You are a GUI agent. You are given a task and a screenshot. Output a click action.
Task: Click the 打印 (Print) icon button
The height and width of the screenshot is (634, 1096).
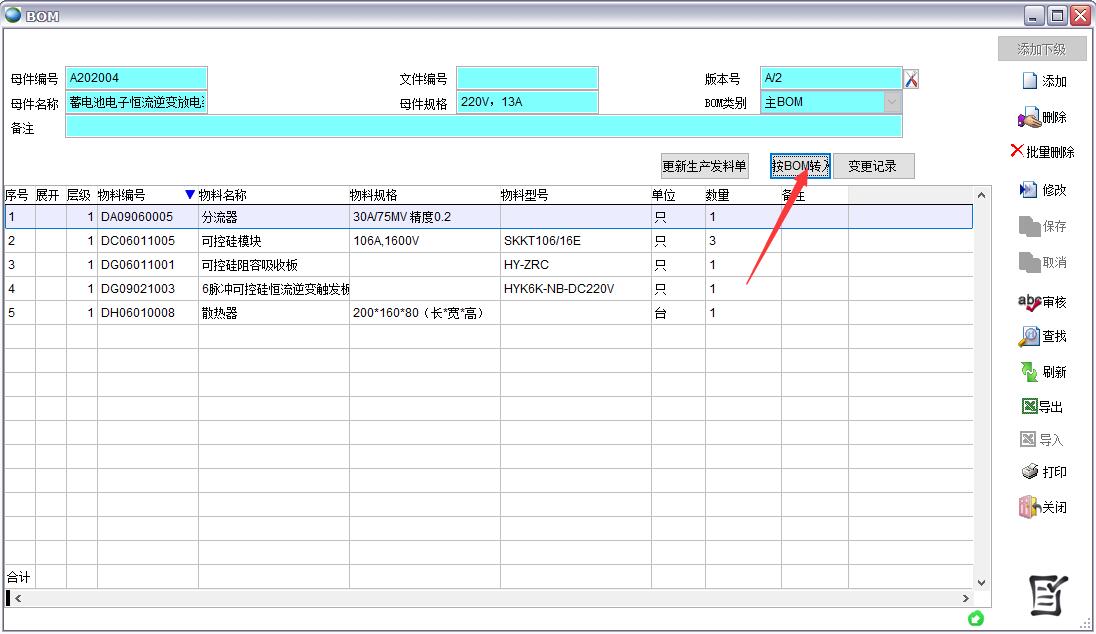point(1043,472)
